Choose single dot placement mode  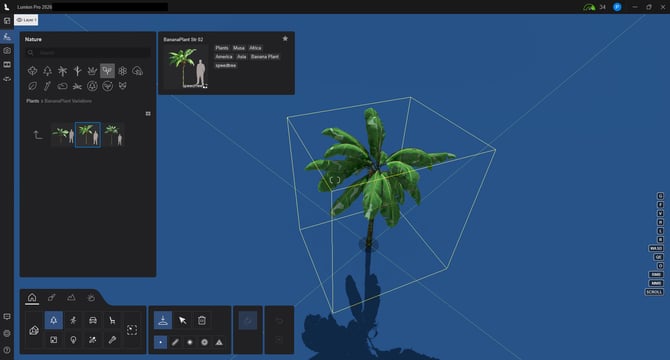click(x=160, y=342)
